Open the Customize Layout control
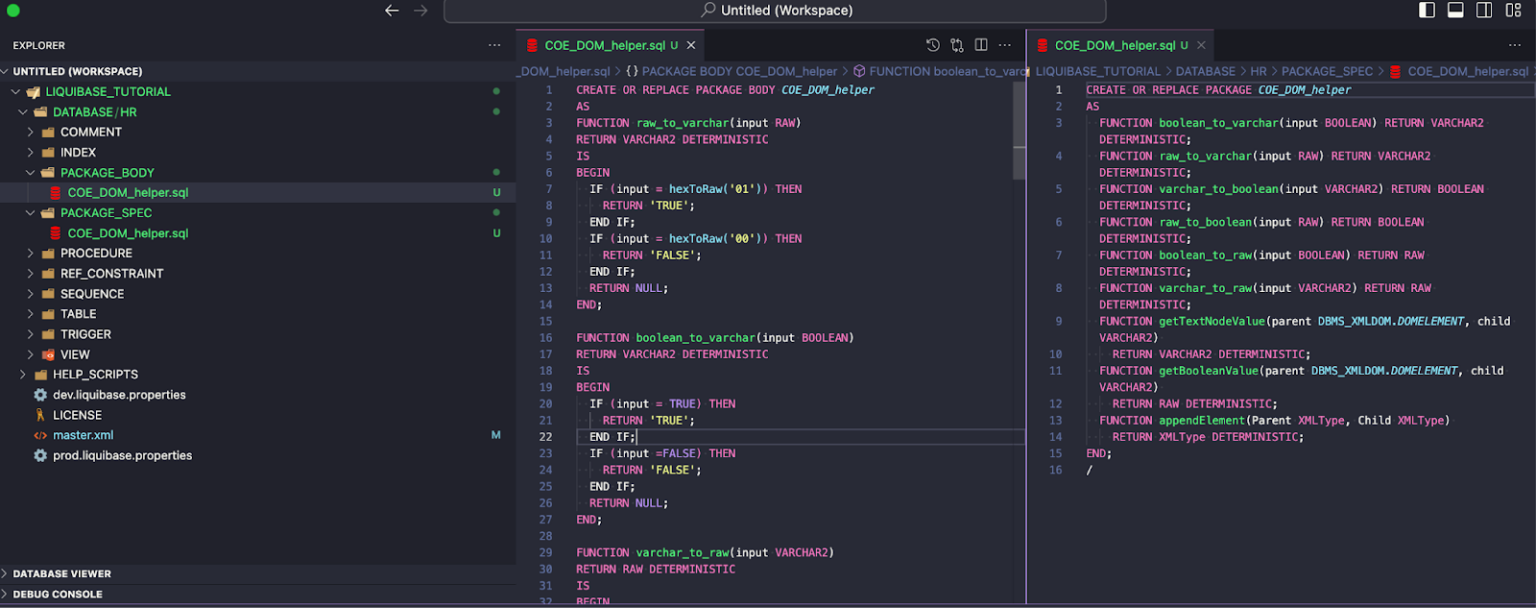1536x608 pixels. (1512, 10)
